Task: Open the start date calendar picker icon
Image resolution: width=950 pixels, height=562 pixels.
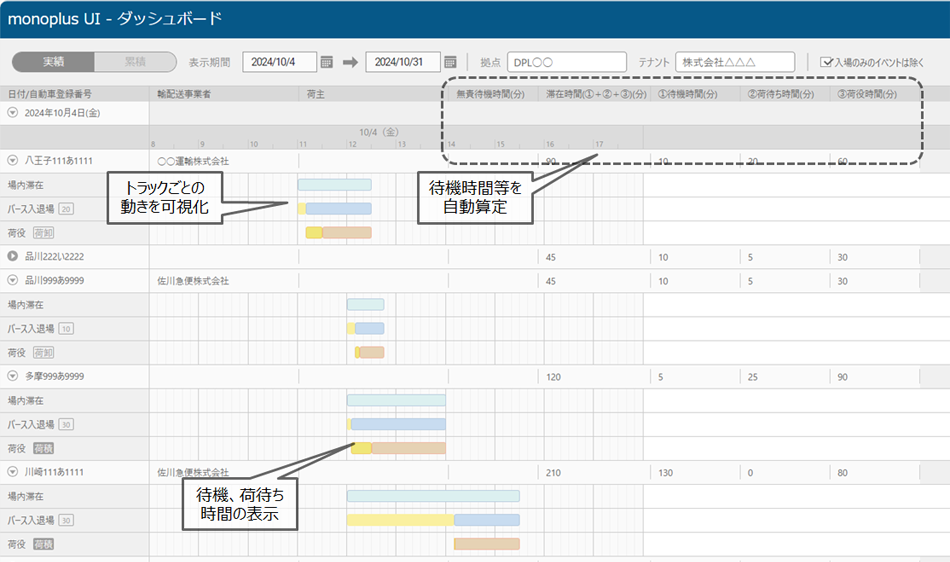Action: (x=326, y=62)
